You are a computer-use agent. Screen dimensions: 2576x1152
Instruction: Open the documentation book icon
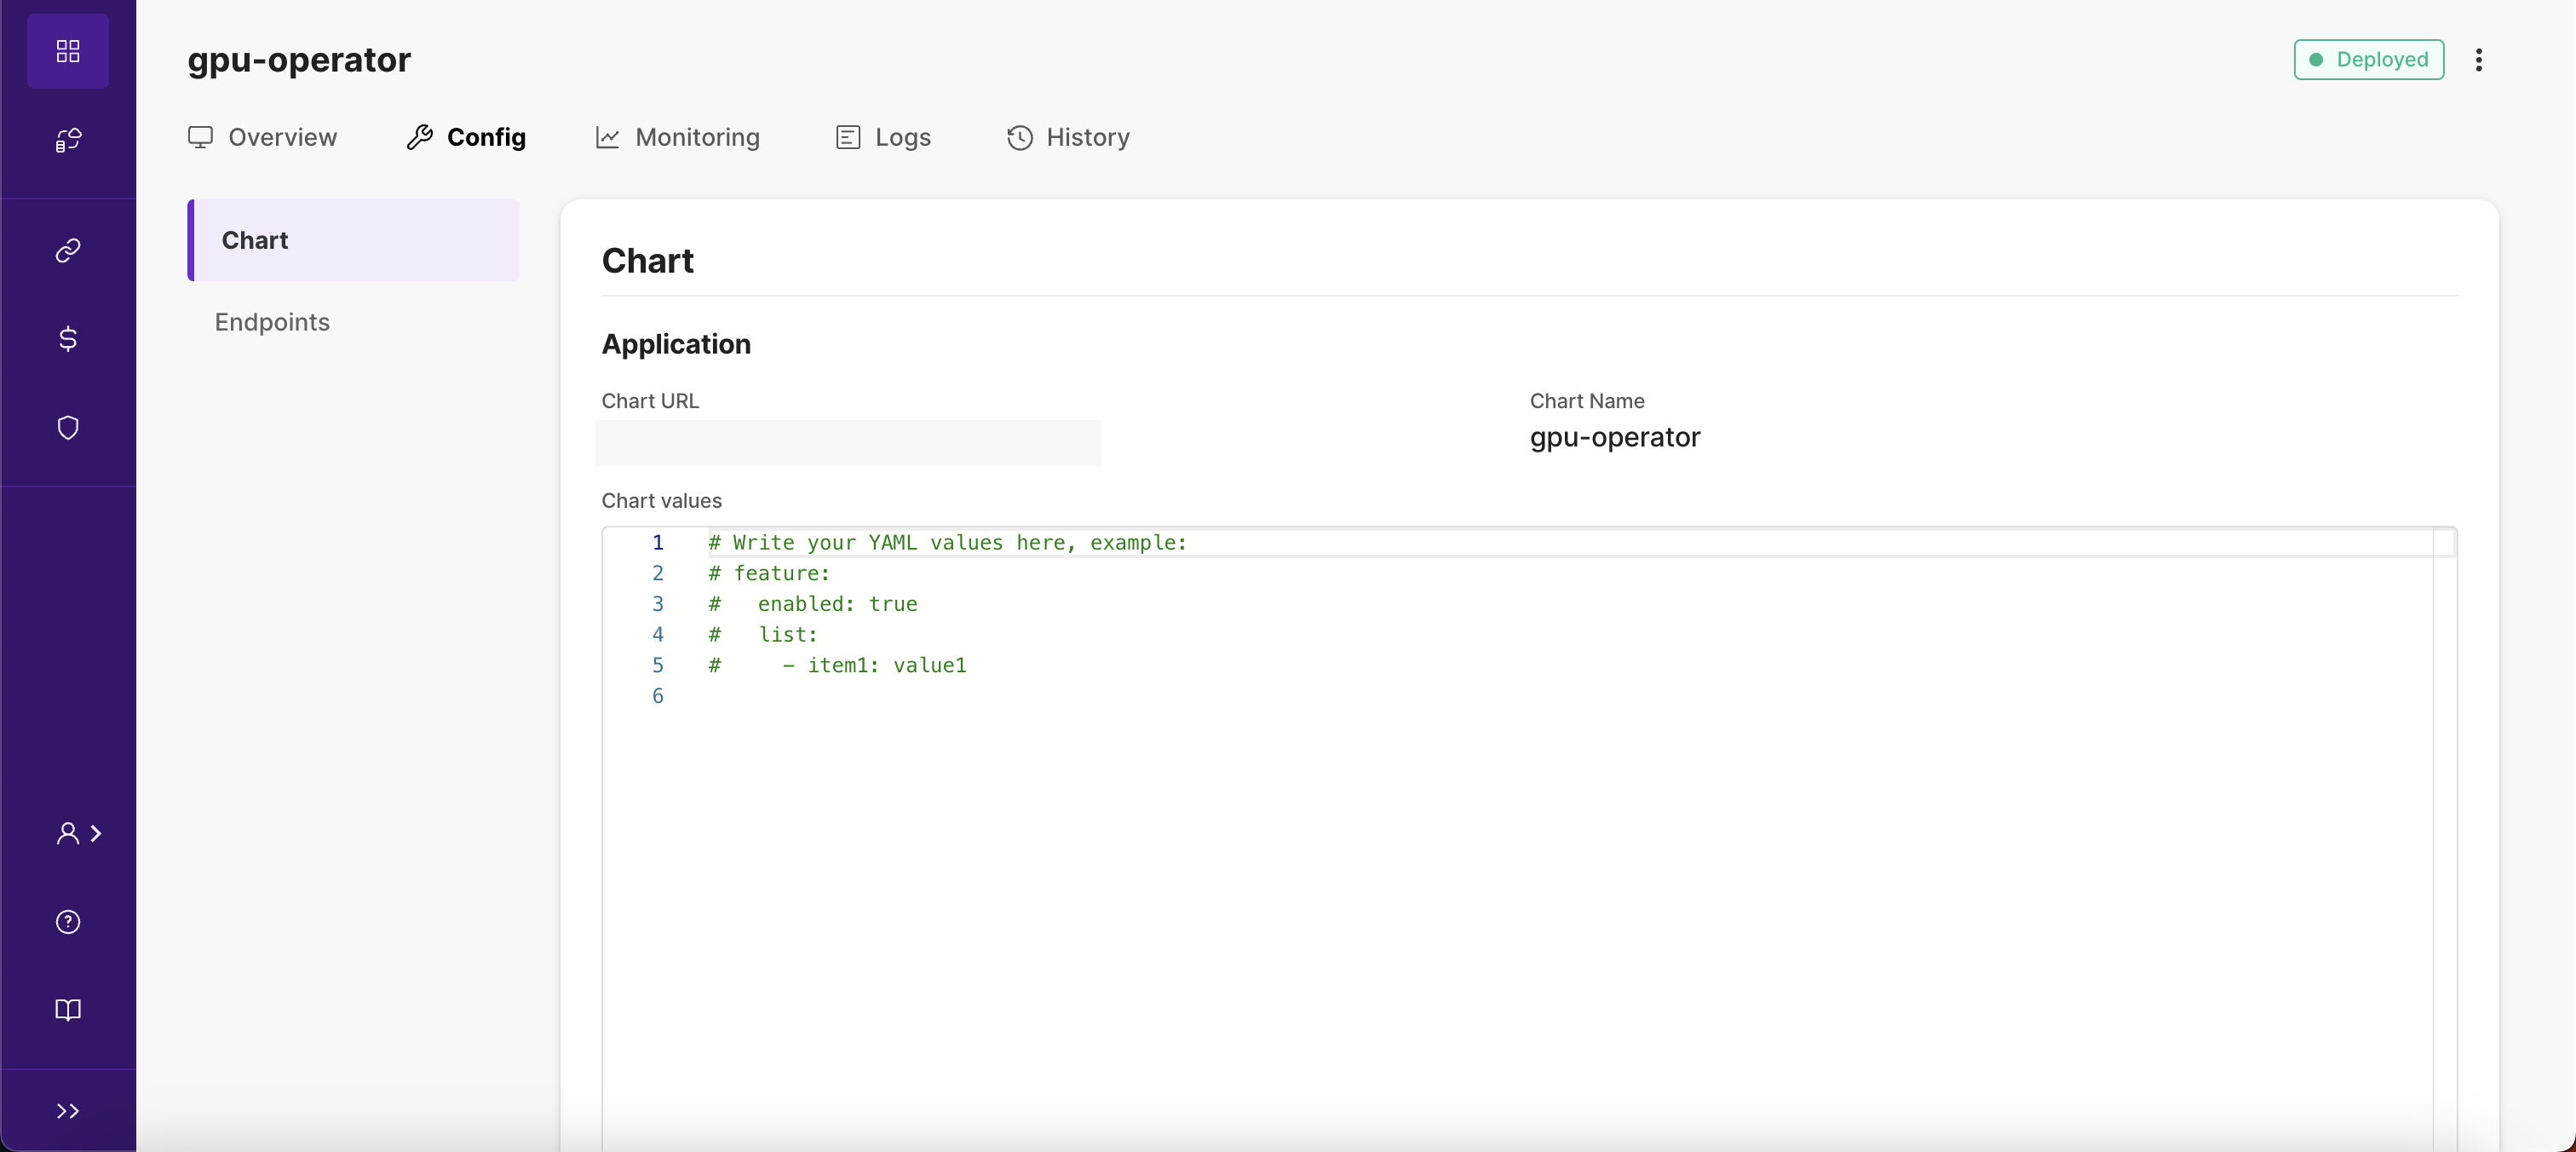[68, 1010]
